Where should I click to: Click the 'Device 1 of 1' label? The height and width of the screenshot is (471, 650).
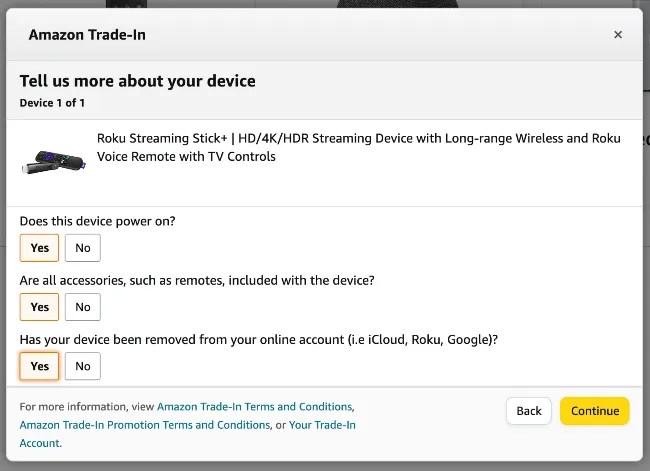pyautogui.click(x=52, y=103)
